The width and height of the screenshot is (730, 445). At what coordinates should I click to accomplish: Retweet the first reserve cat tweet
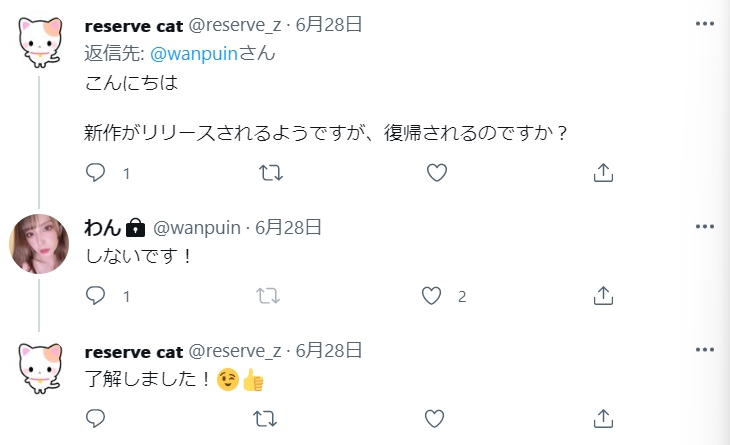(270, 173)
